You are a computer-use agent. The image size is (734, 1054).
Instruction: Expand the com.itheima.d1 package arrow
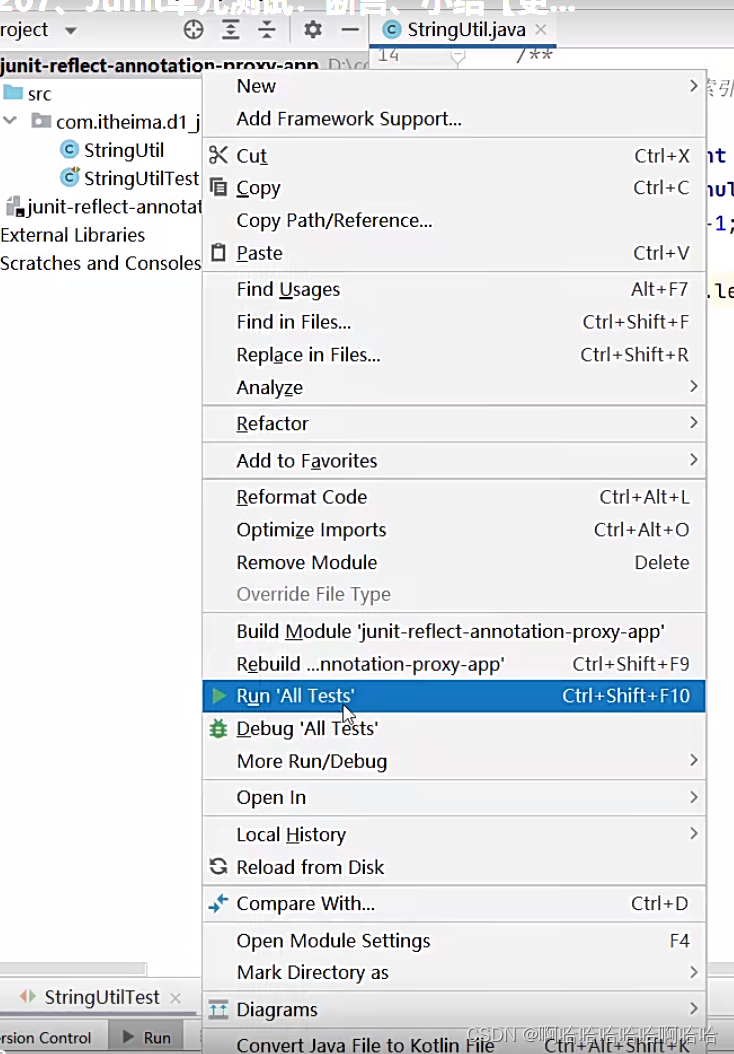(x=9, y=122)
